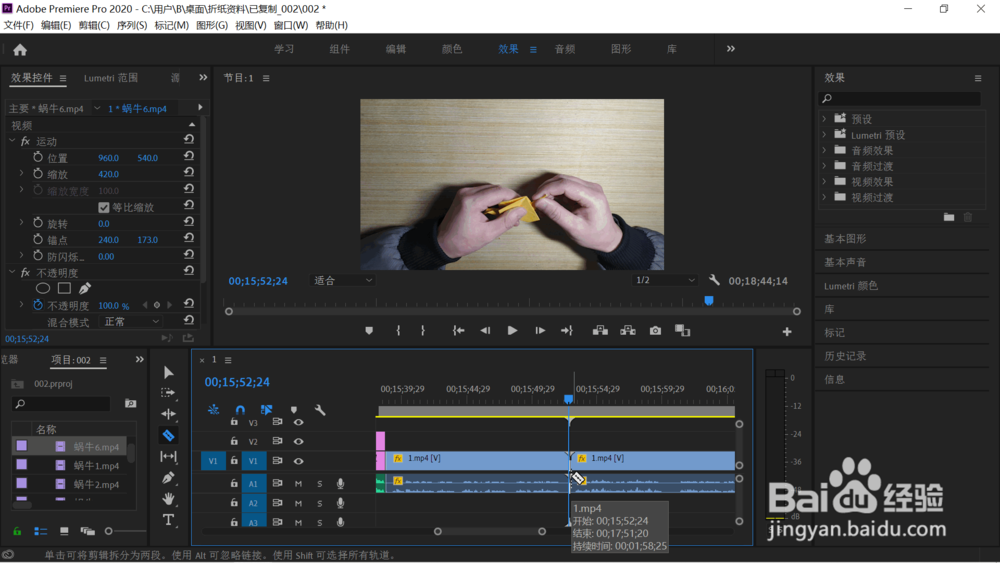Reset the scale parameter
Image resolution: width=1000 pixels, height=563 pixels.
[189, 173]
